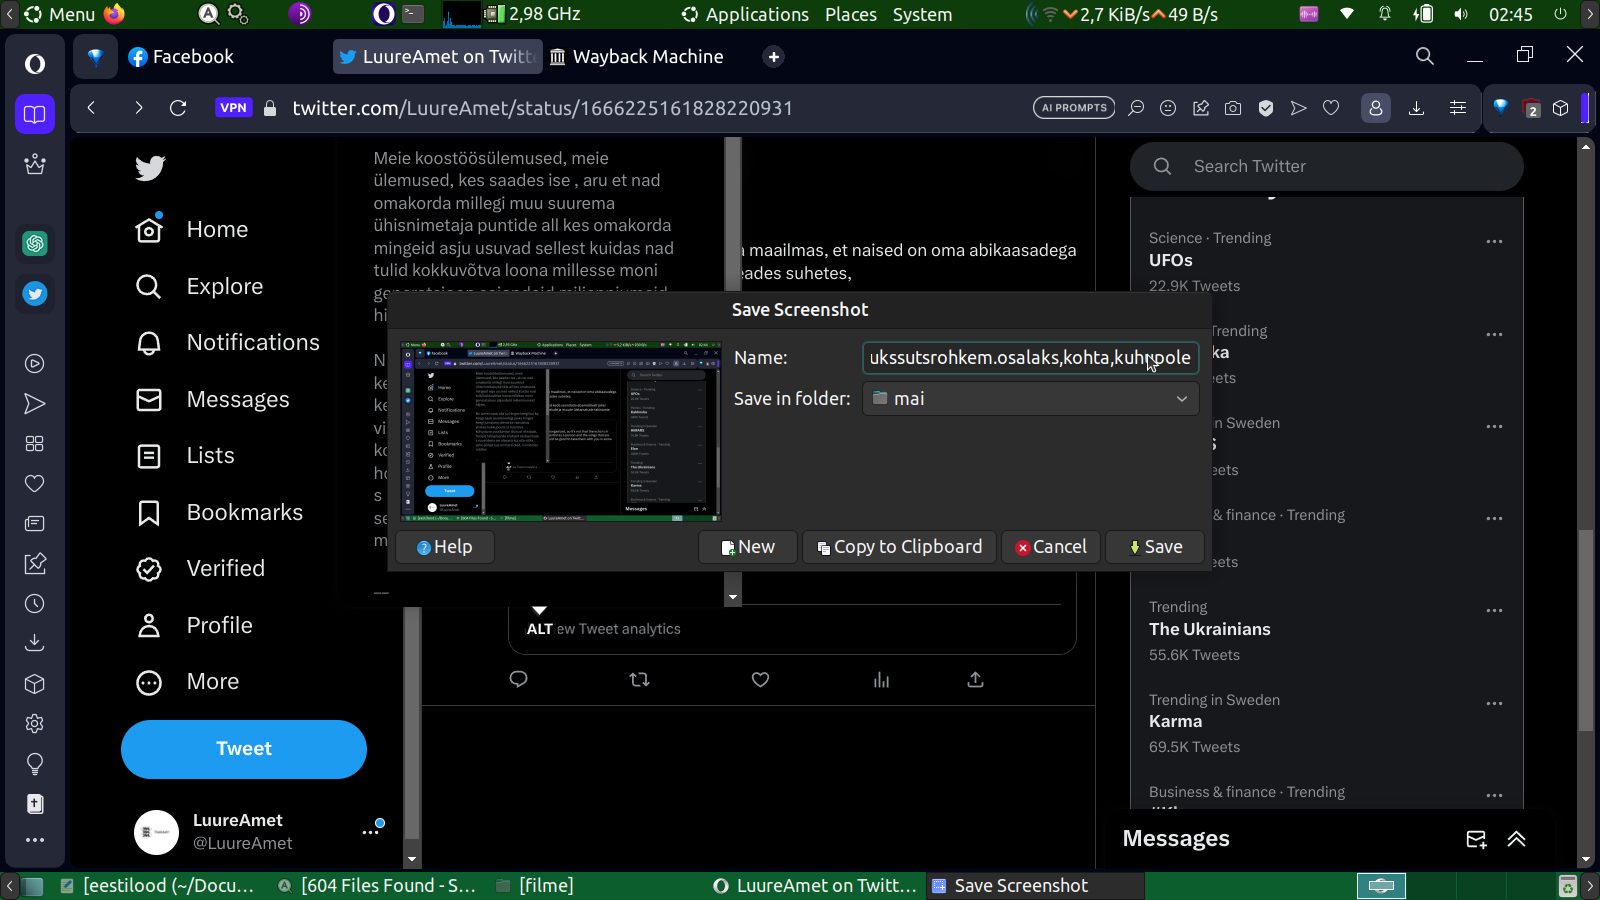Open options menu for UFOs trend
The width and height of the screenshot is (1600, 900).
[x=1494, y=242]
